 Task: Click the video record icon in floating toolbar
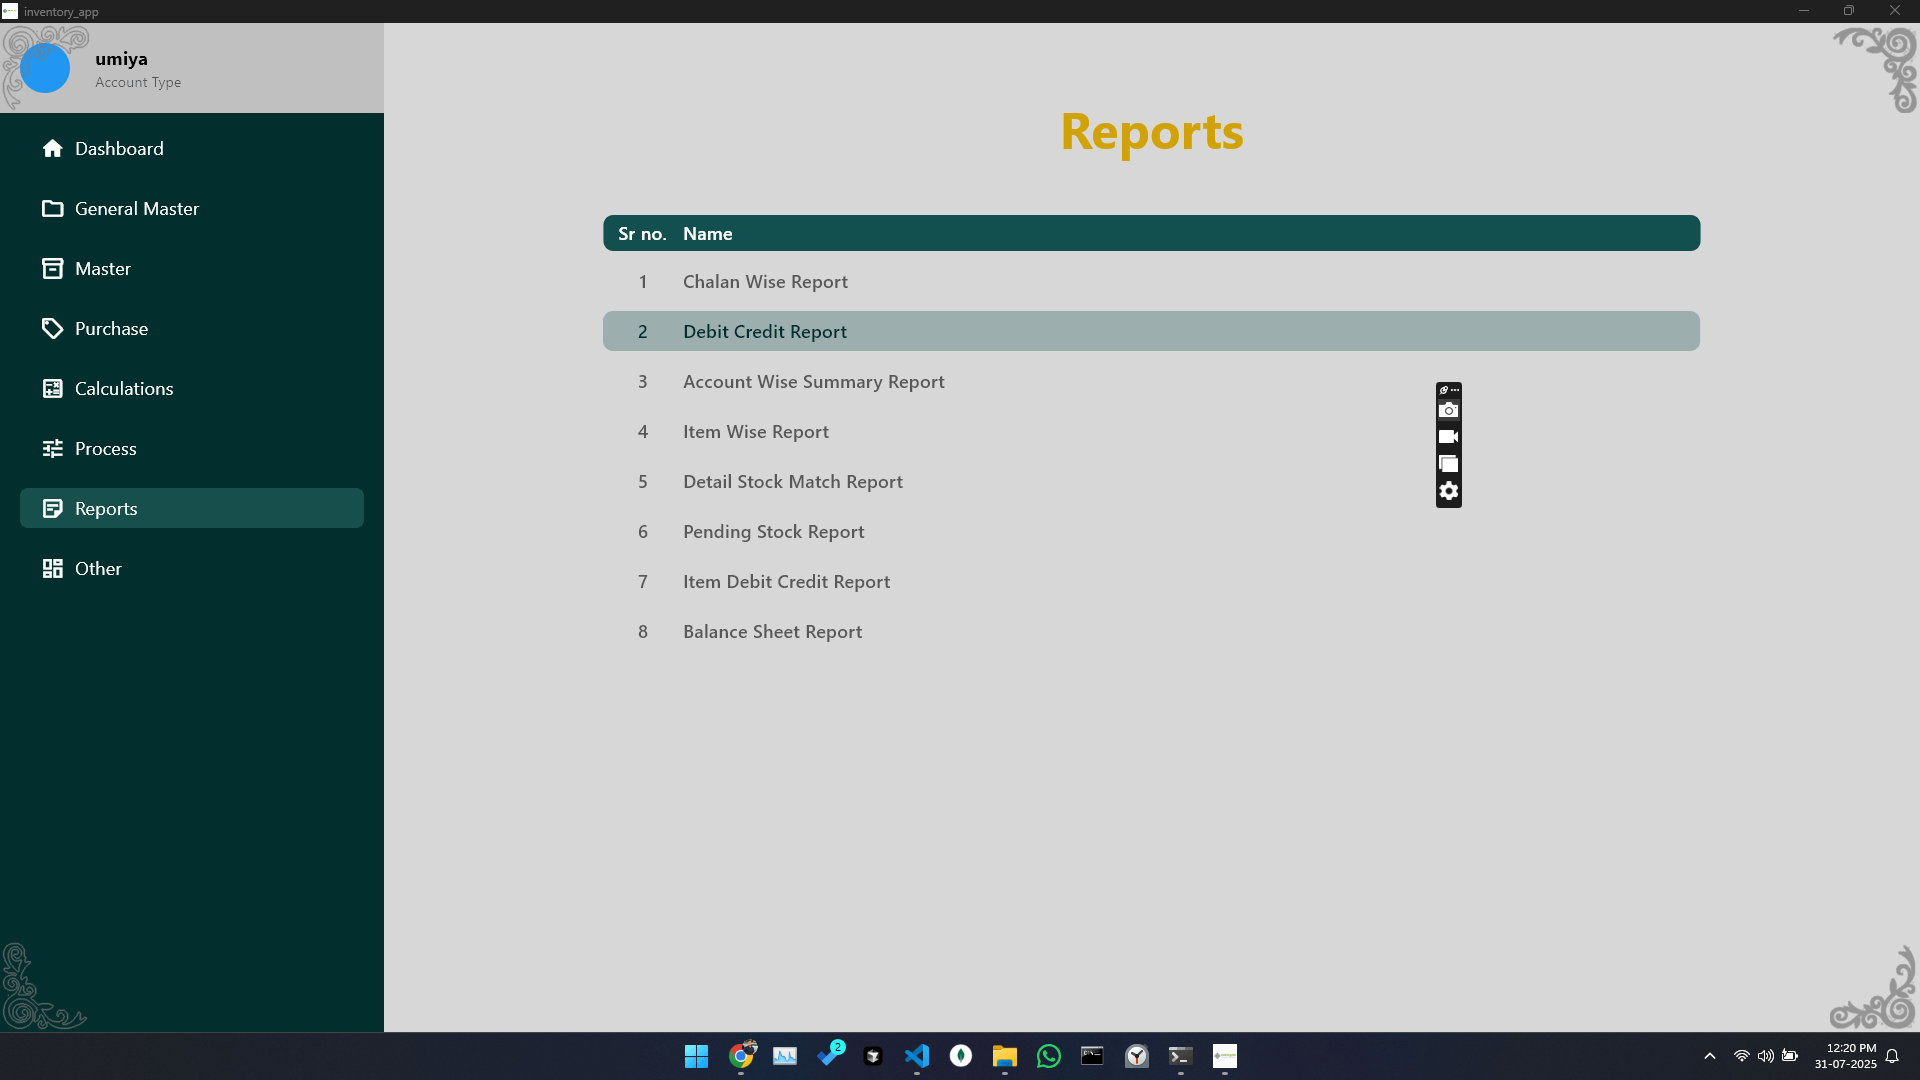click(x=1448, y=437)
